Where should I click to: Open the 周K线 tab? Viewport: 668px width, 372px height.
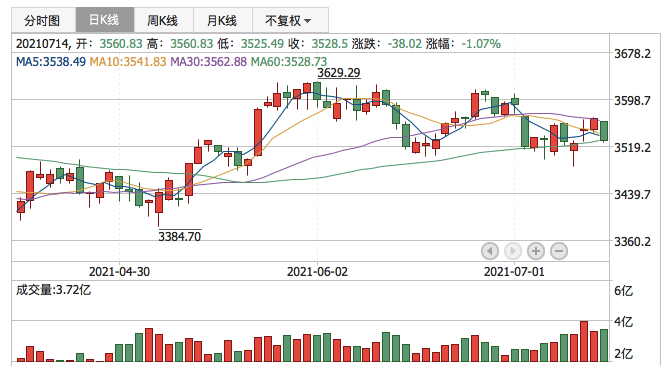click(x=164, y=20)
